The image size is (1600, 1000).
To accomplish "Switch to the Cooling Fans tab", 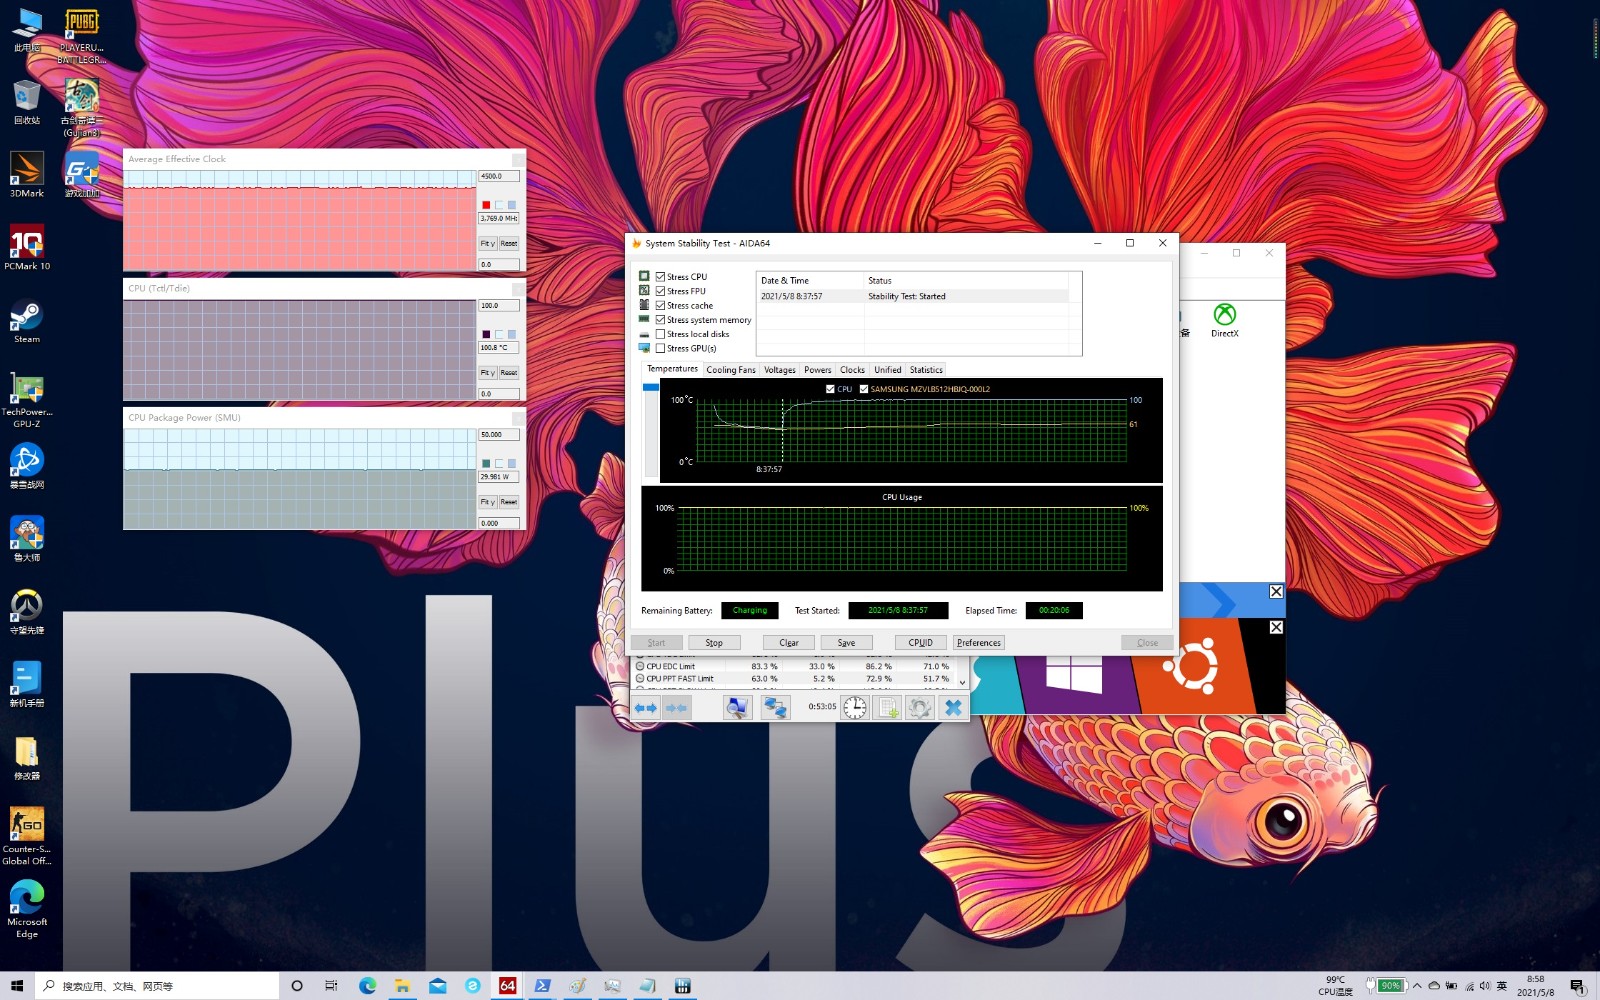I will coord(731,370).
